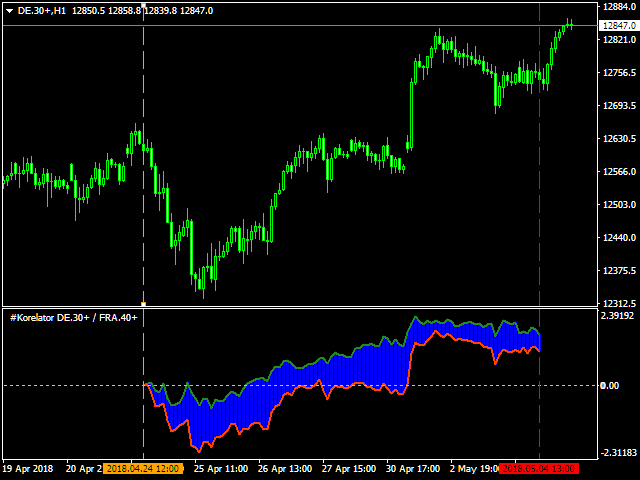Click the 12312.5 price on the axis
The width and height of the screenshot is (640, 480).
[620, 304]
